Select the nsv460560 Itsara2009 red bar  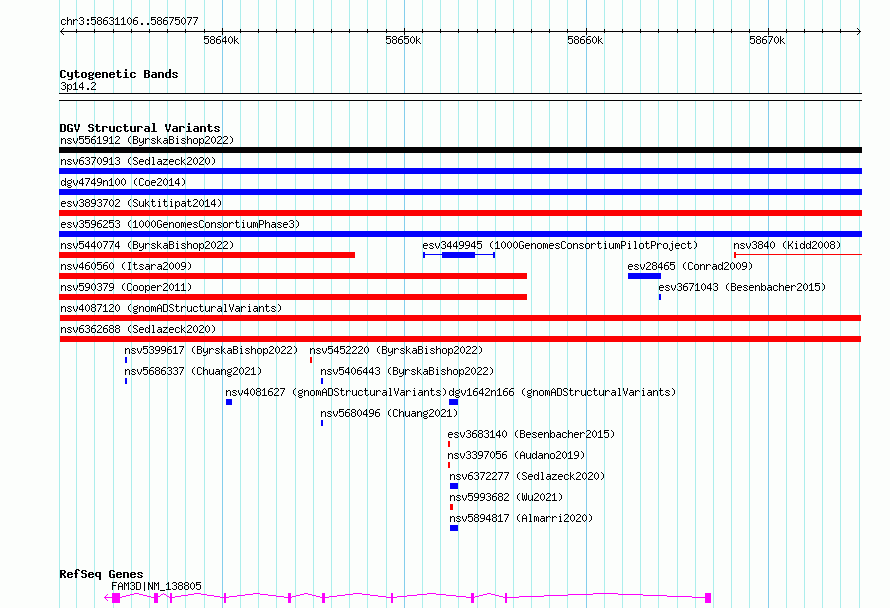click(x=293, y=276)
